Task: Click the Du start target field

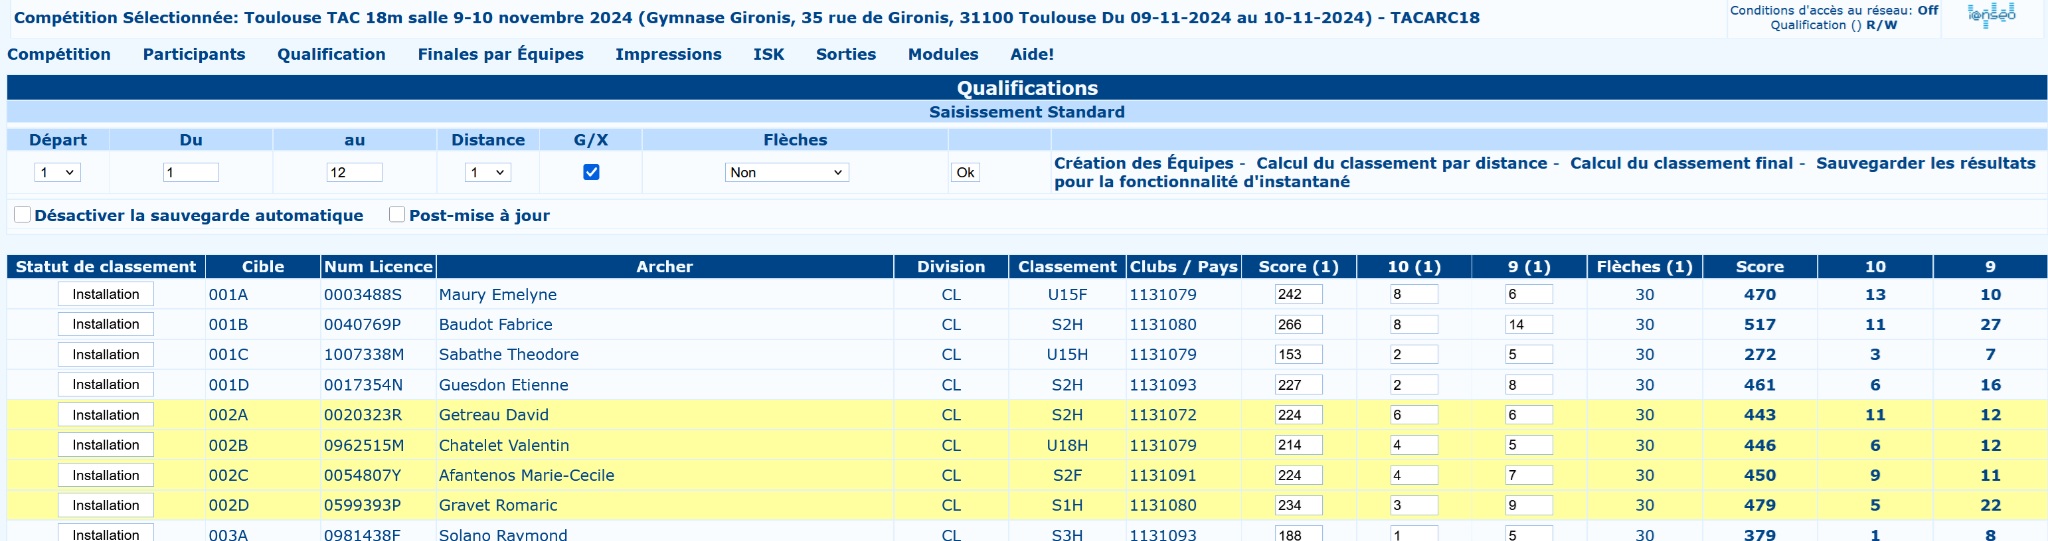Action: coord(191,172)
